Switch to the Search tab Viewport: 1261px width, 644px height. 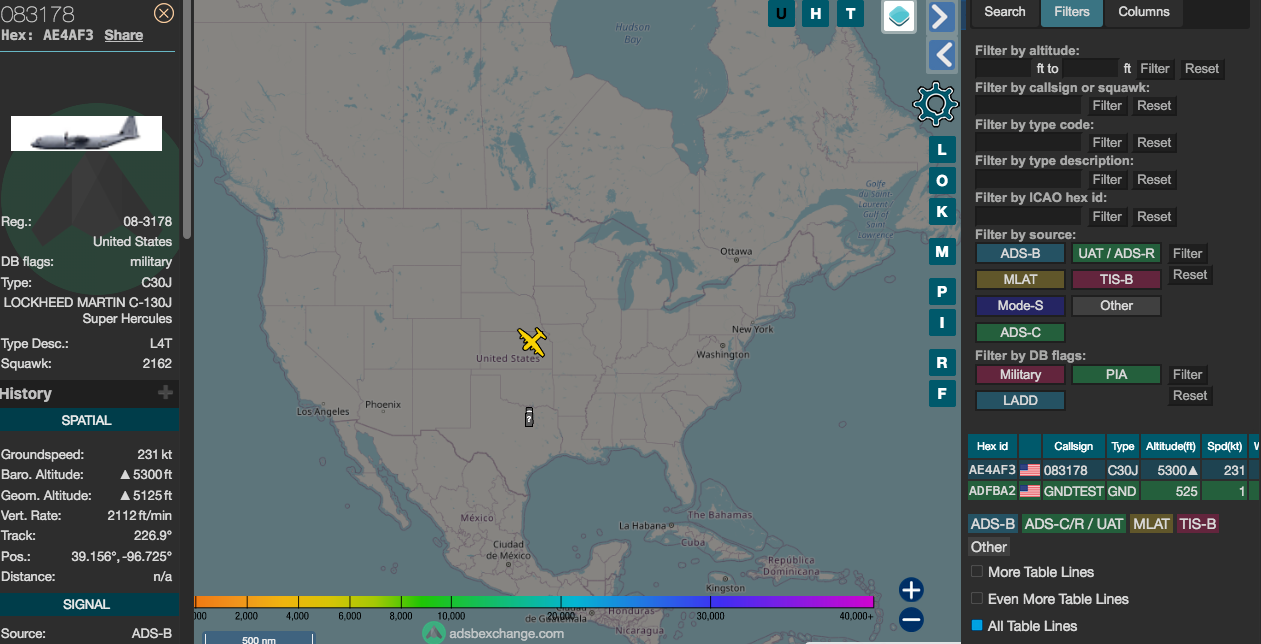(1005, 12)
